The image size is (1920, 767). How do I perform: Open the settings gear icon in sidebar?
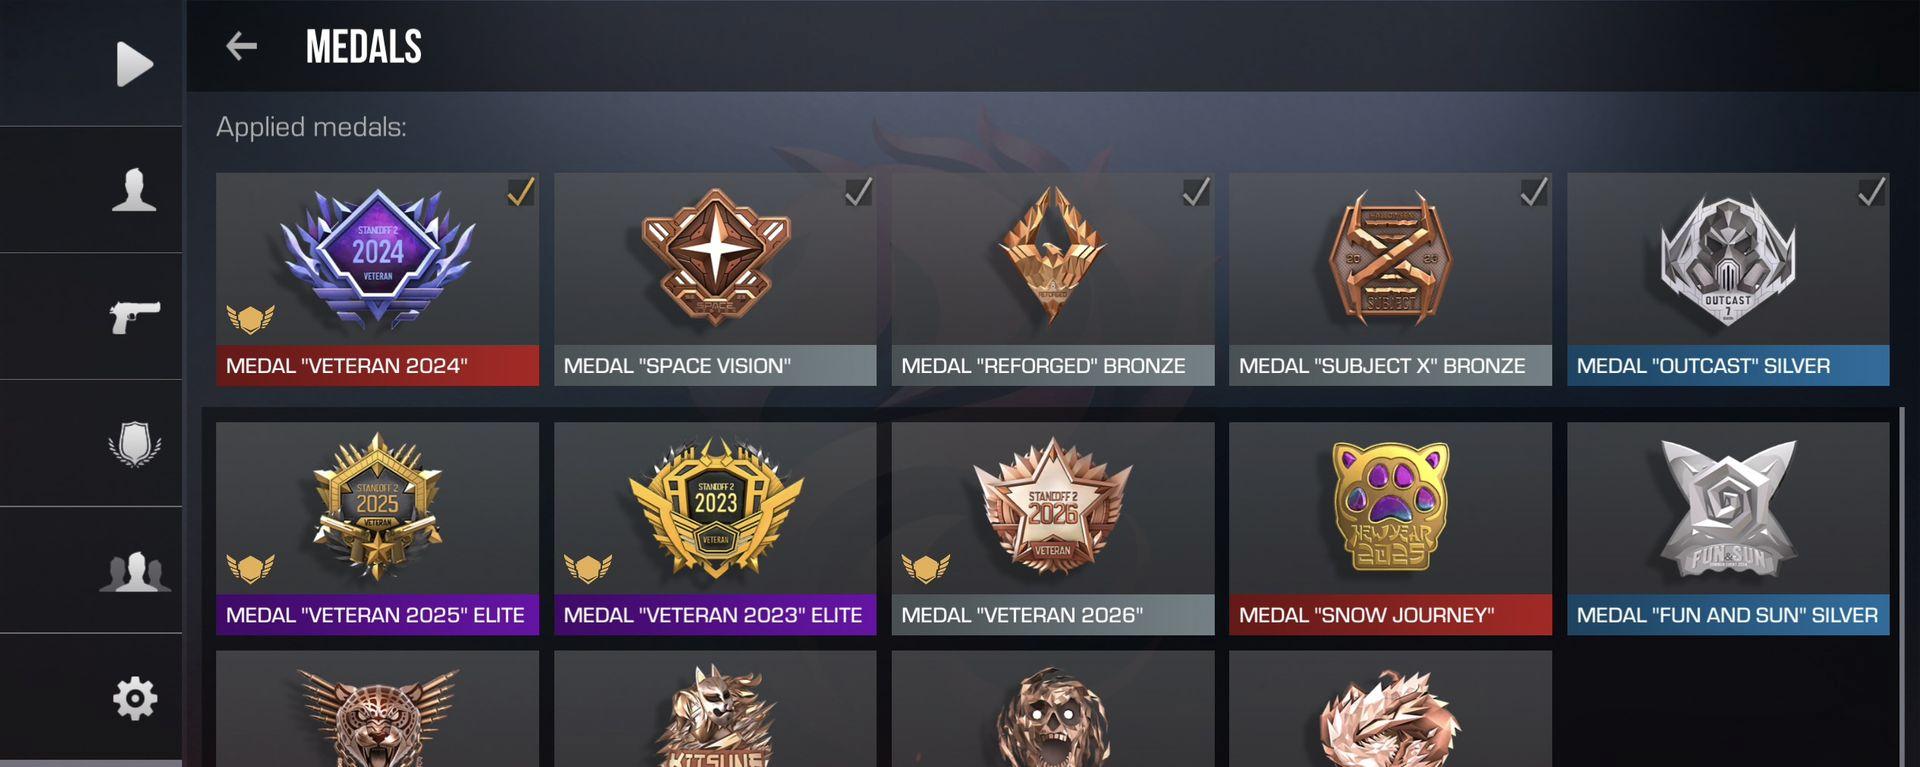coord(134,698)
